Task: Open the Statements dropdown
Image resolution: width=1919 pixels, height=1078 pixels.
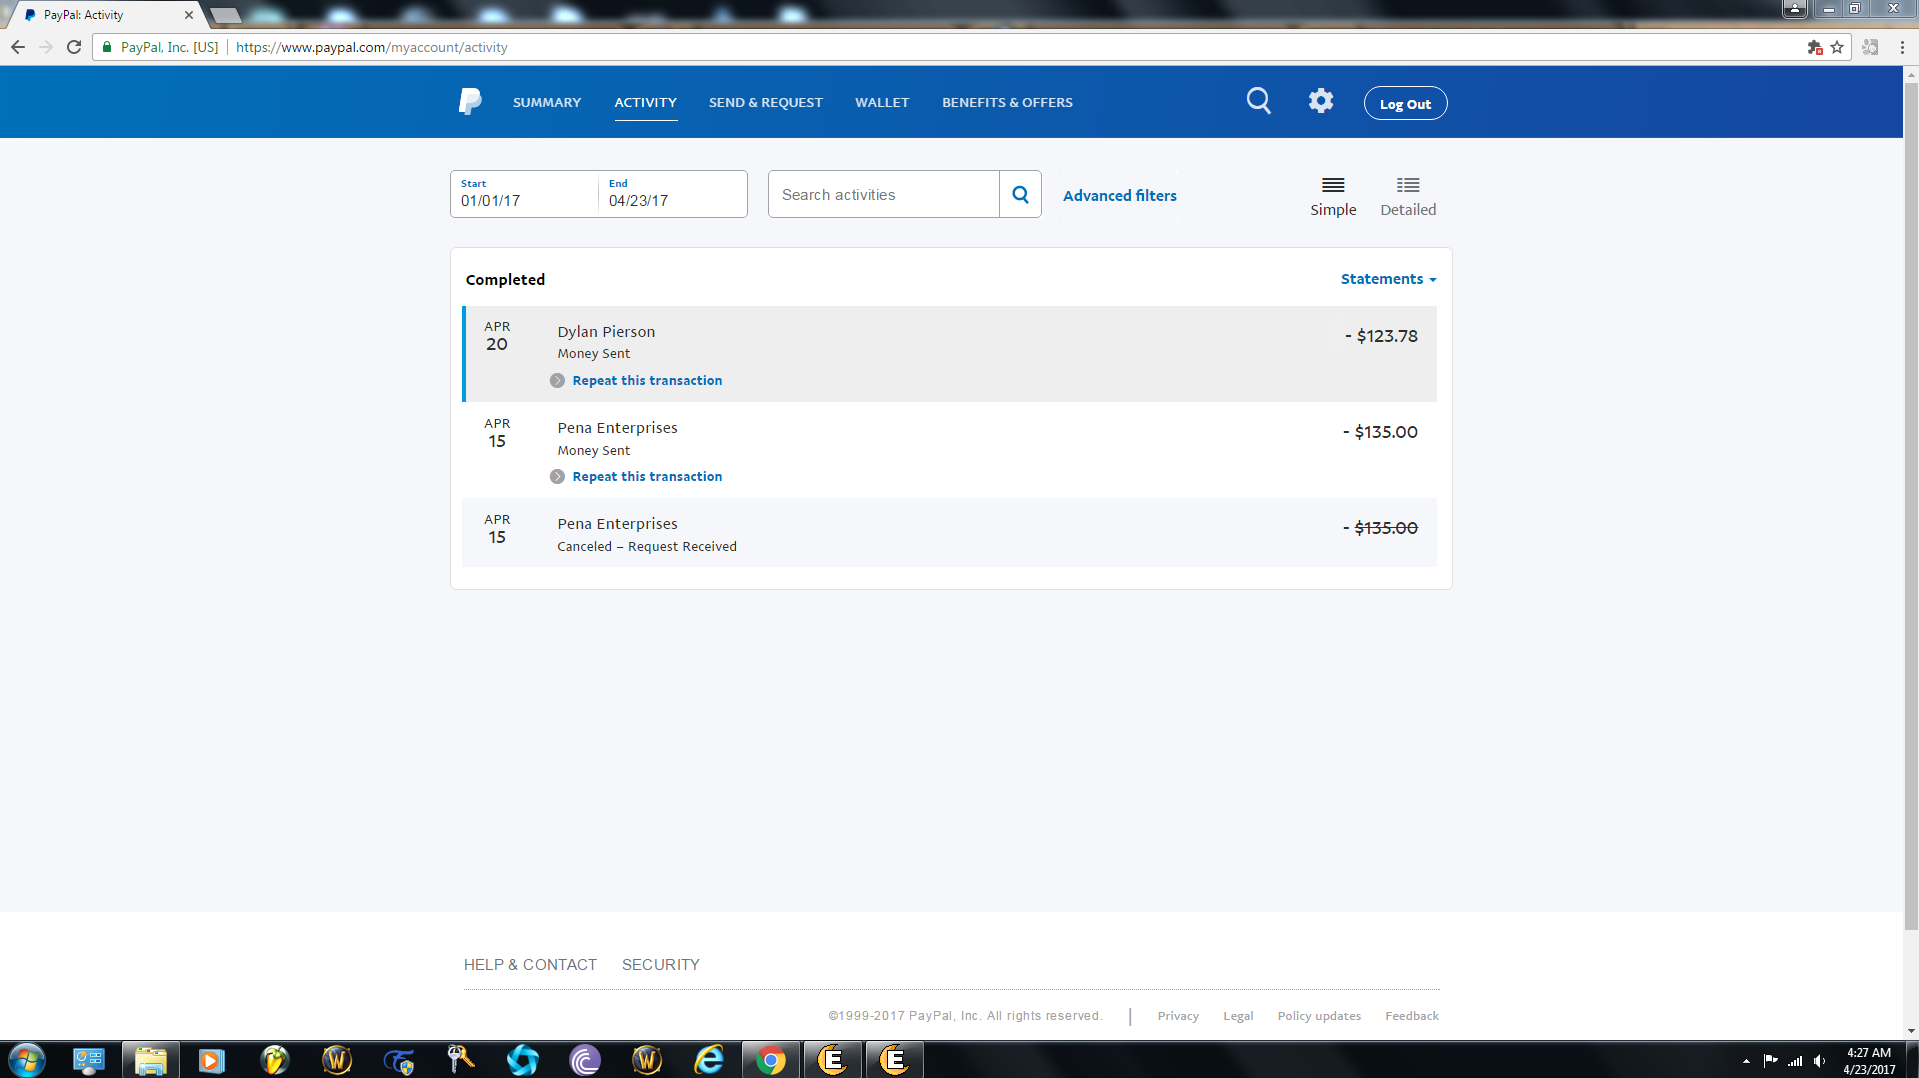Action: click(1388, 279)
